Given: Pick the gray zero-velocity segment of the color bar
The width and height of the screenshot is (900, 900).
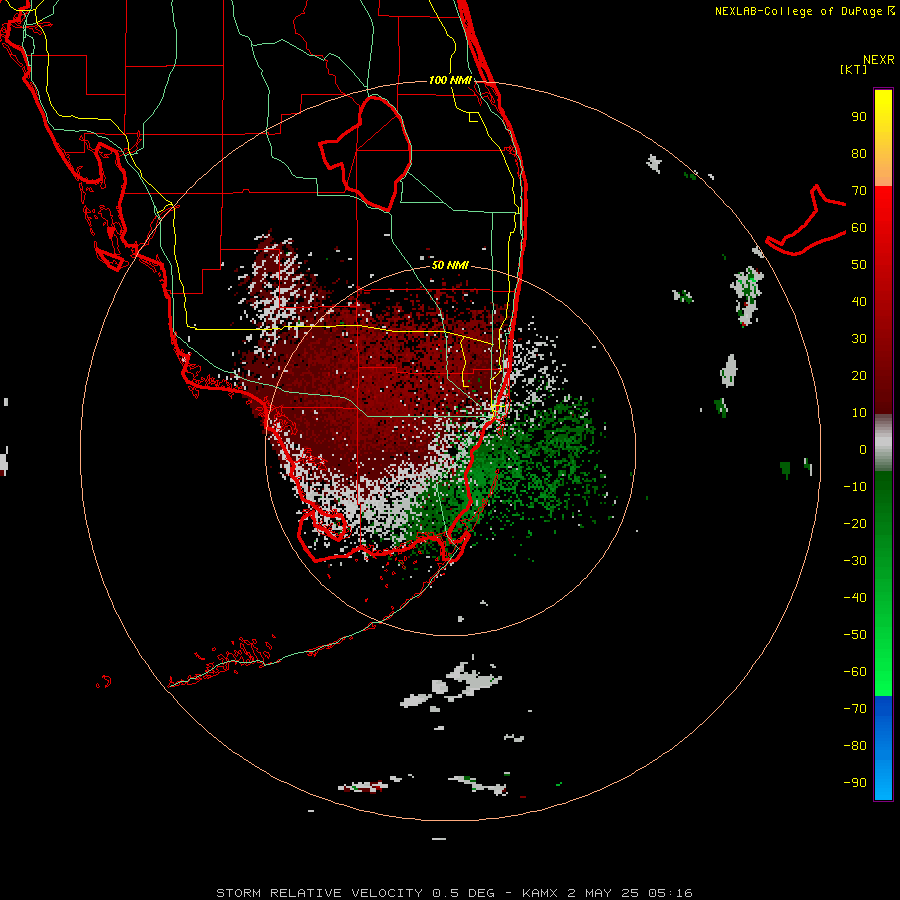Looking at the screenshot, I should 883,443.
